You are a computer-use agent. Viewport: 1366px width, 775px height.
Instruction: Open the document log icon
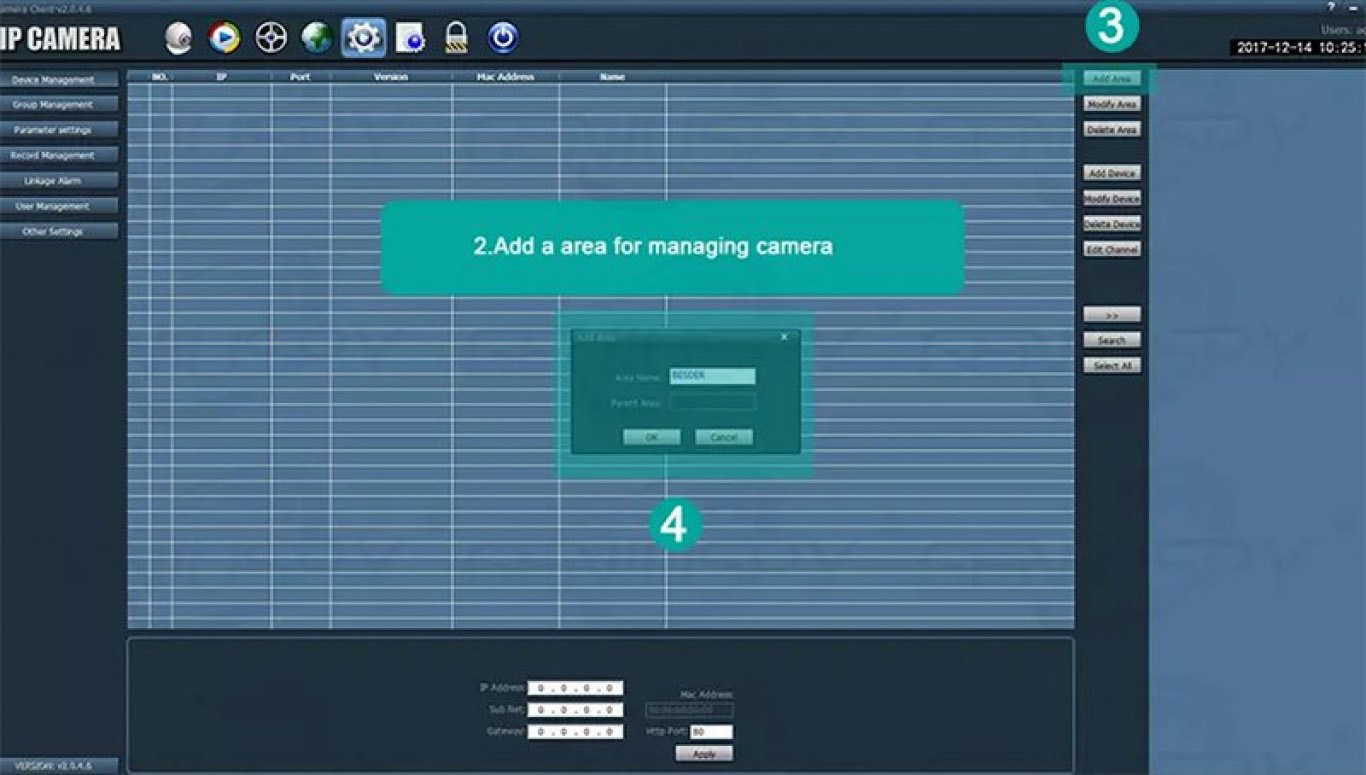[x=410, y=38]
